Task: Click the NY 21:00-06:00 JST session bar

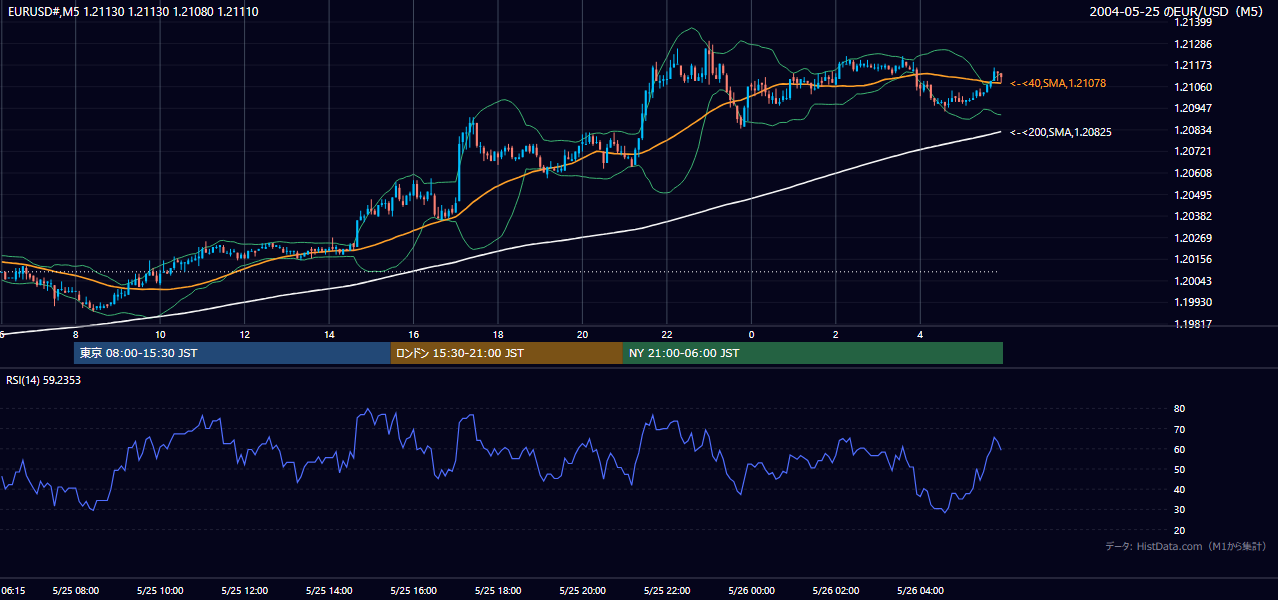Action: [x=813, y=353]
